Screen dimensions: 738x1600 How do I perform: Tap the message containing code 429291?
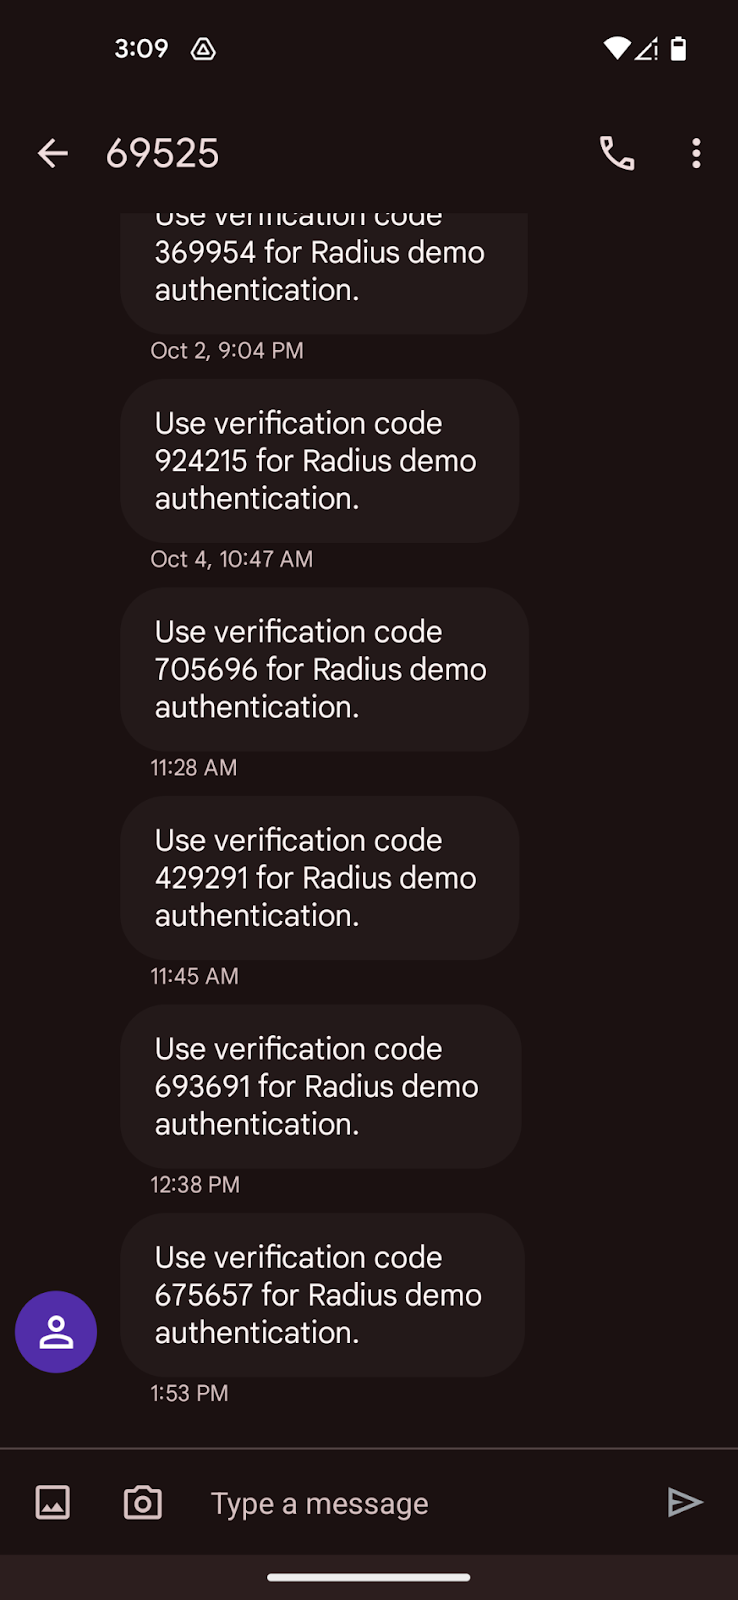click(x=319, y=878)
